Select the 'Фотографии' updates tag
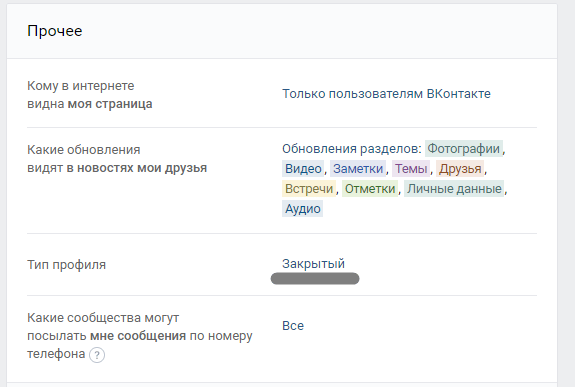Image resolution: width=575 pixels, height=387 pixels. [x=464, y=149]
